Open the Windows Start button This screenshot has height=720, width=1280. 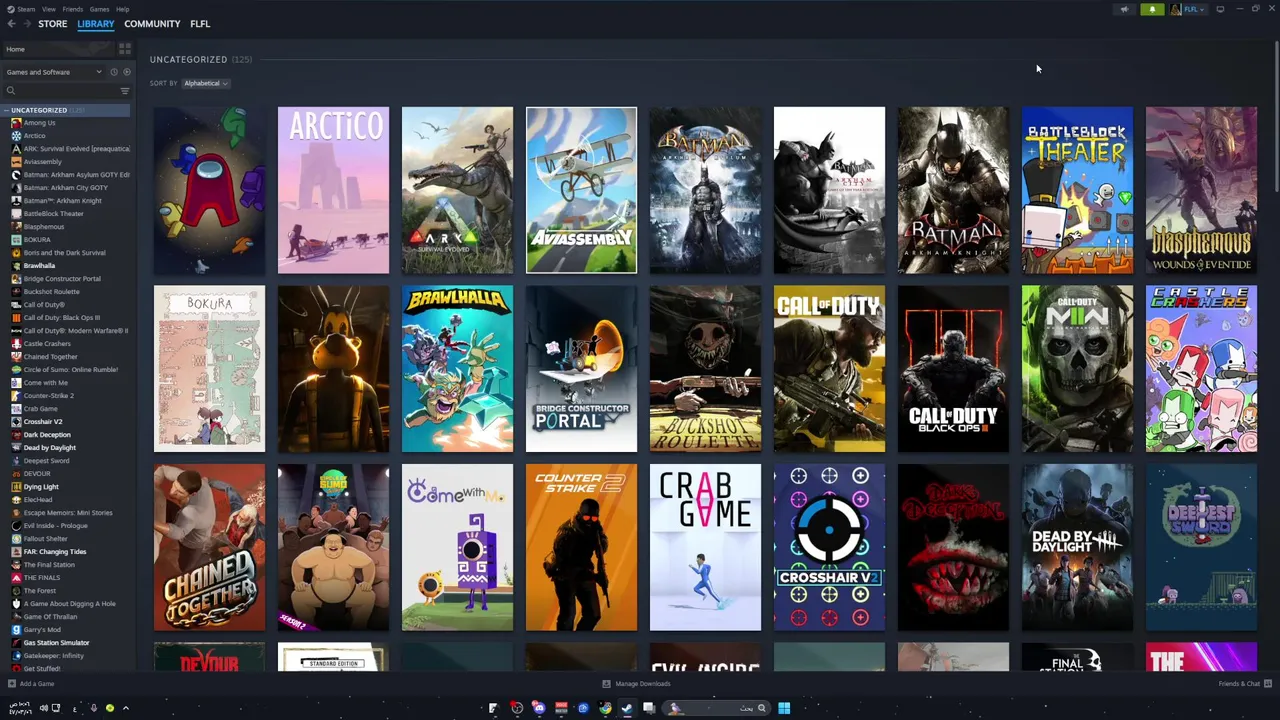click(784, 708)
